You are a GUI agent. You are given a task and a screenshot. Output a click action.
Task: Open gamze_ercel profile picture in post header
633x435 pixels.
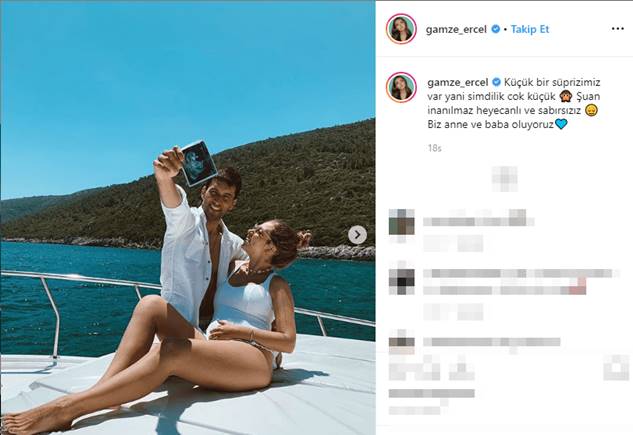(401, 29)
